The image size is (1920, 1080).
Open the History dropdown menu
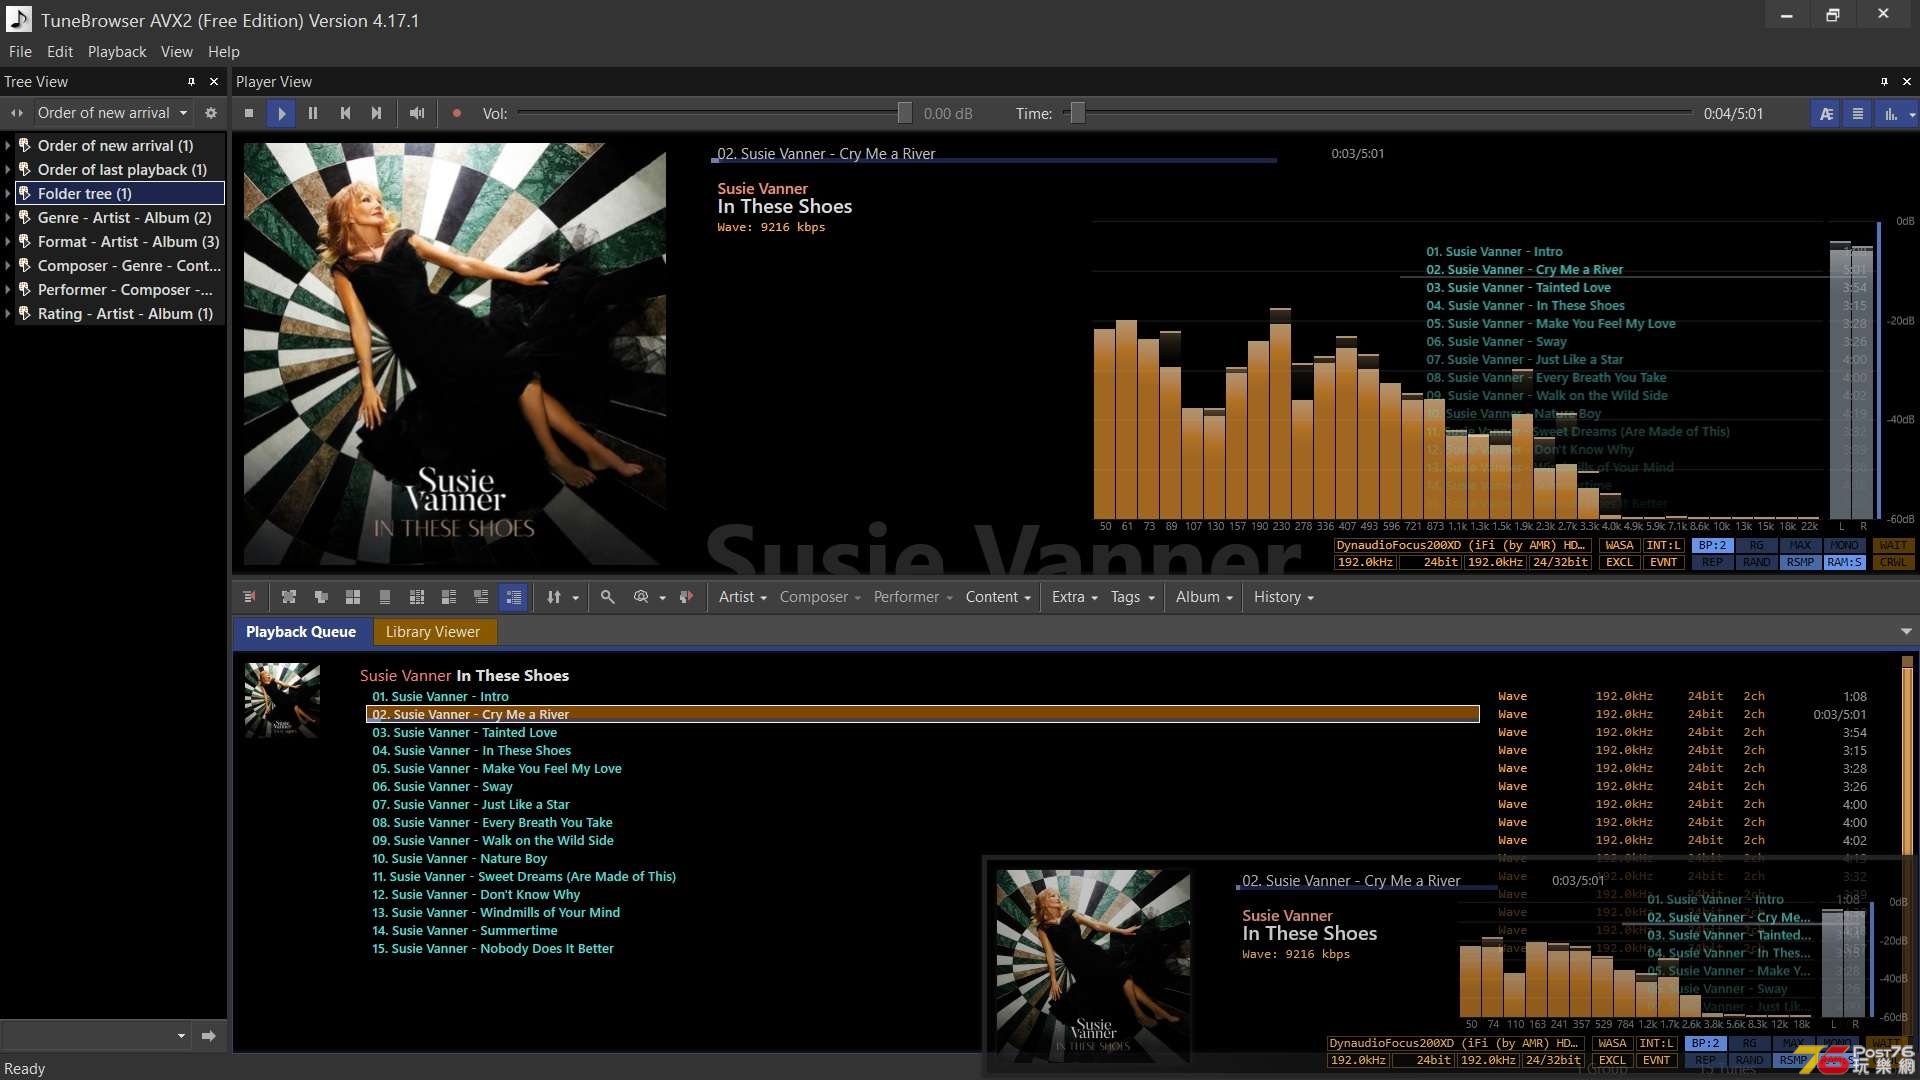coord(1283,597)
